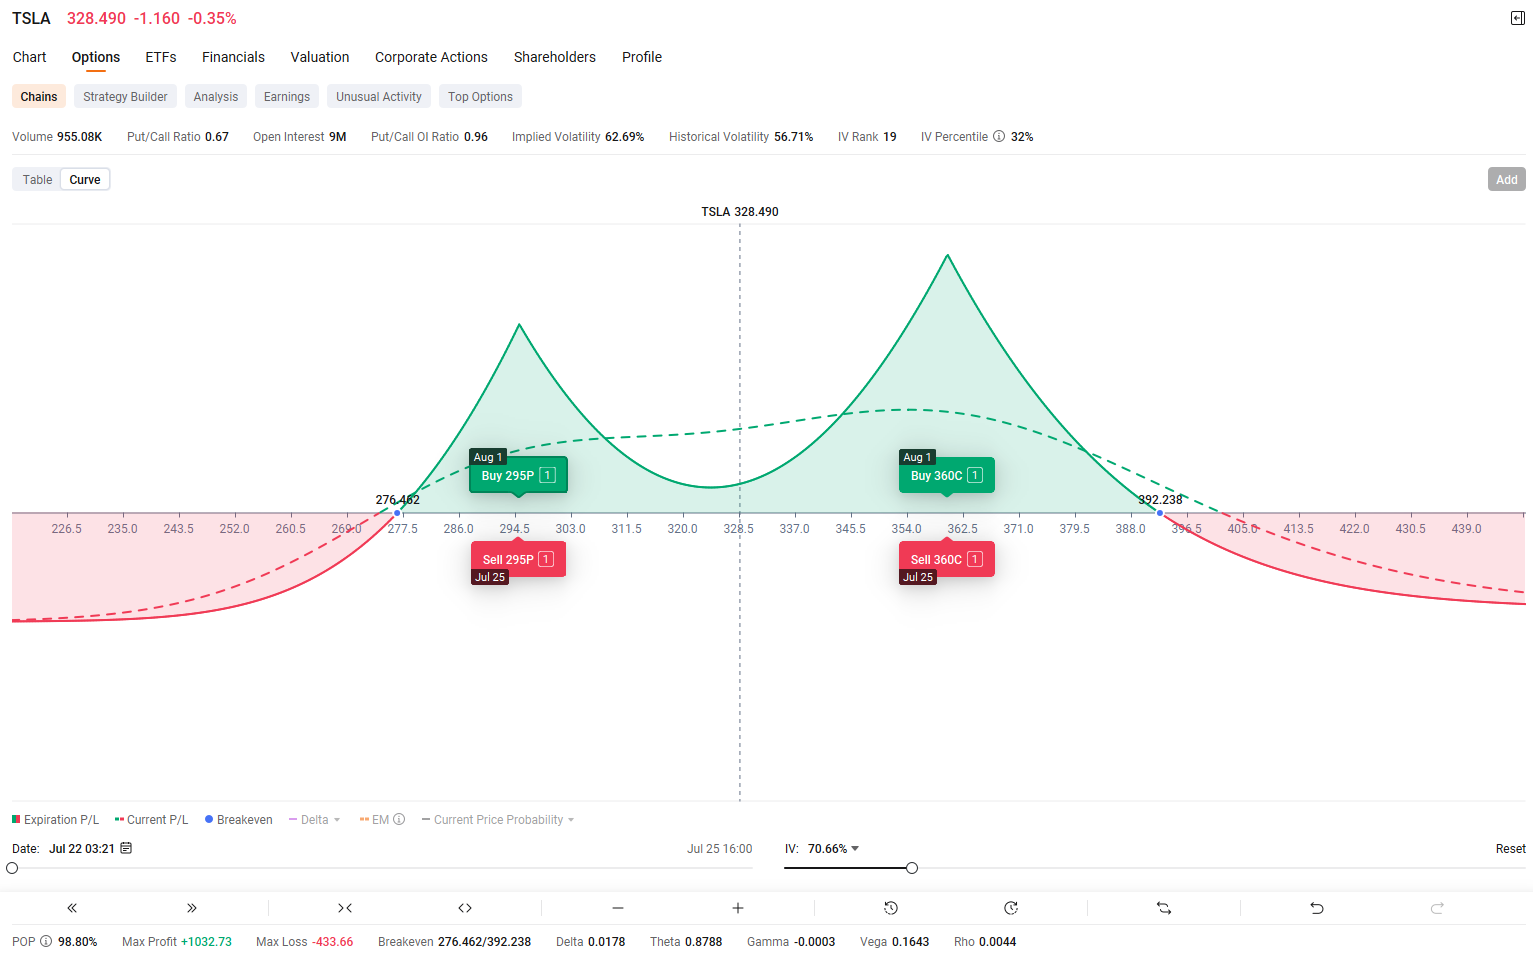
Task: Open the Earnings sub-tab
Action: coord(287,97)
